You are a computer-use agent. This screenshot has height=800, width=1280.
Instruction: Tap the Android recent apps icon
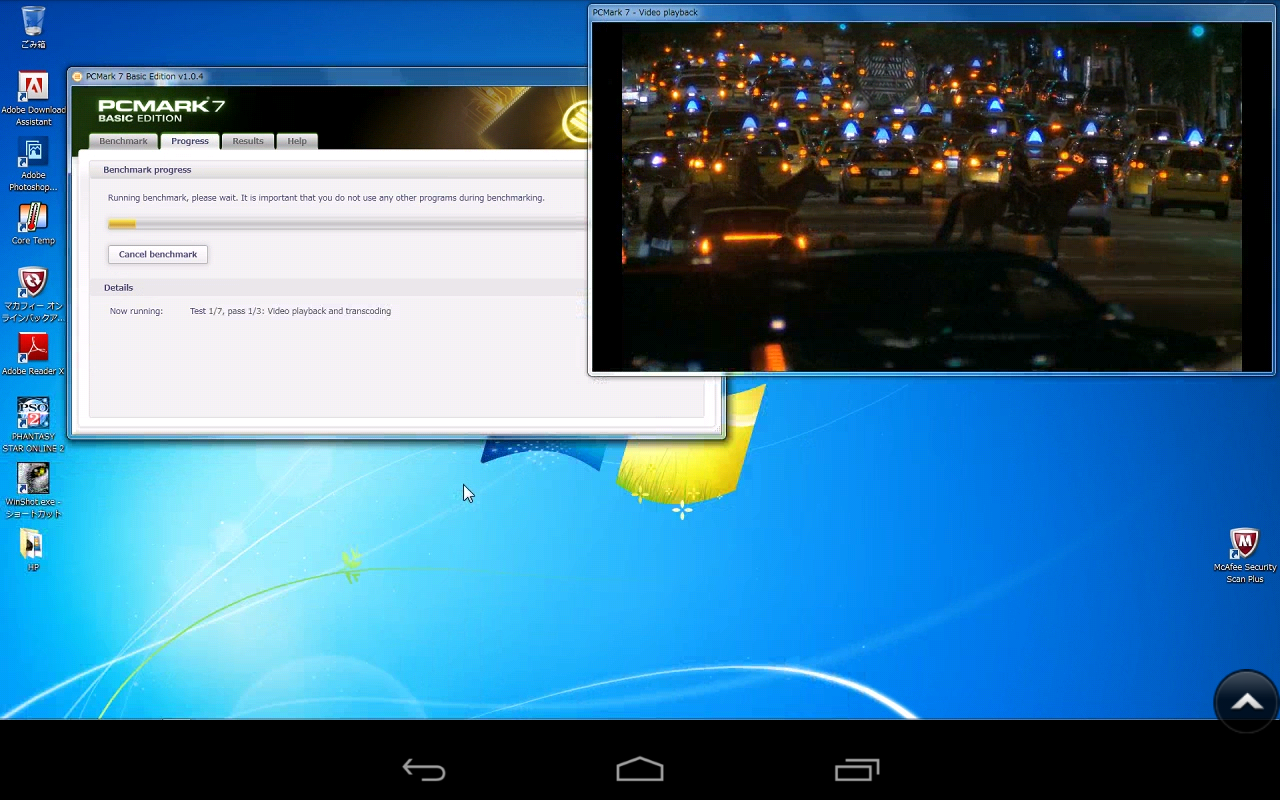click(857, 769)
